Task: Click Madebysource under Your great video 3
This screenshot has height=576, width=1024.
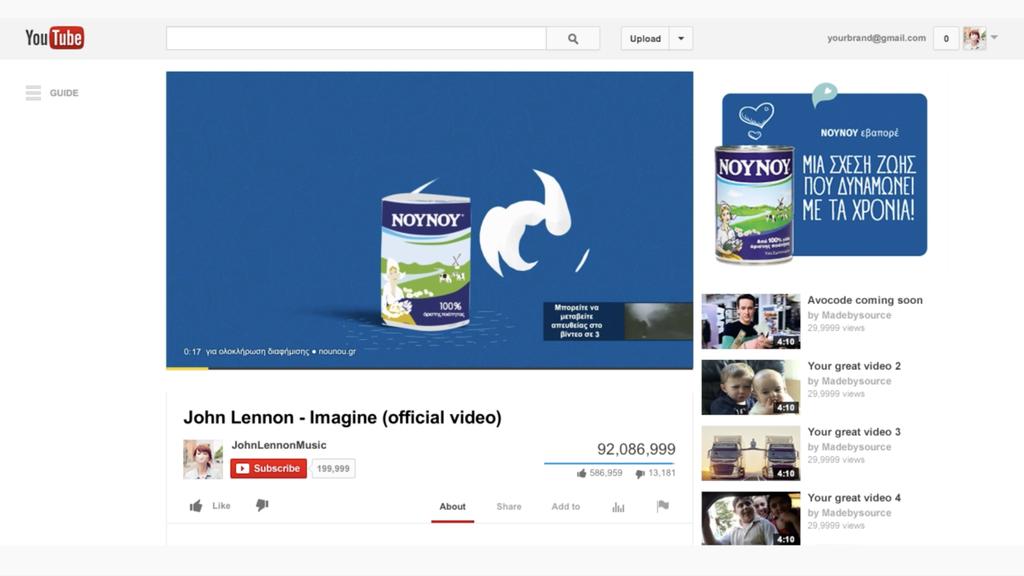Action: coord(856,447)
